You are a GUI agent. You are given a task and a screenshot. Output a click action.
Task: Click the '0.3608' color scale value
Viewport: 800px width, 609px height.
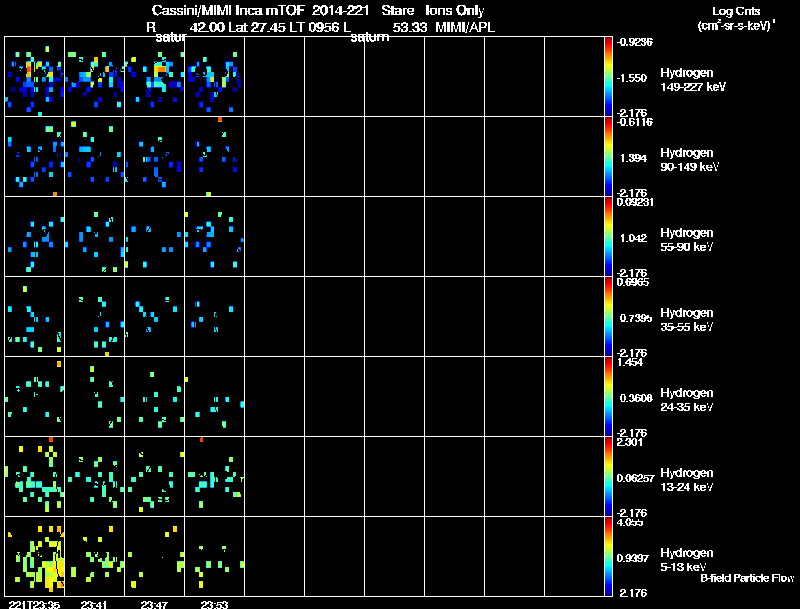(x=636, y=398)
